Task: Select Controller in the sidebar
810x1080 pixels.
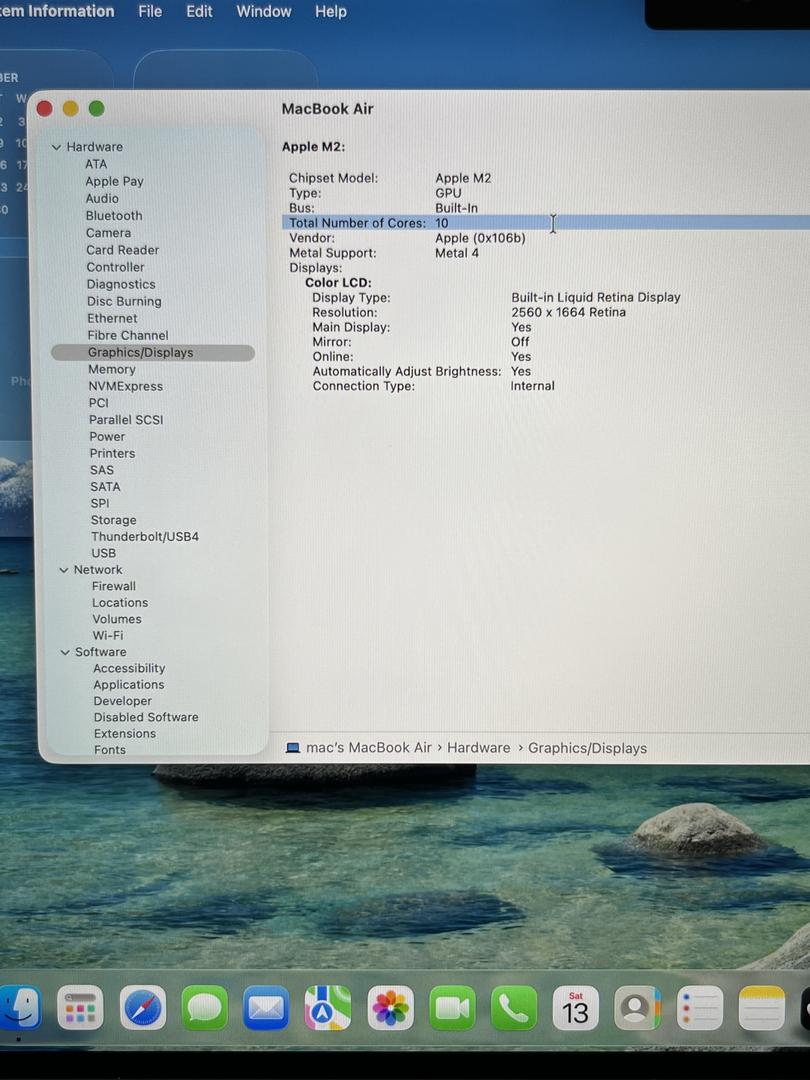Action: click(115, 267)
